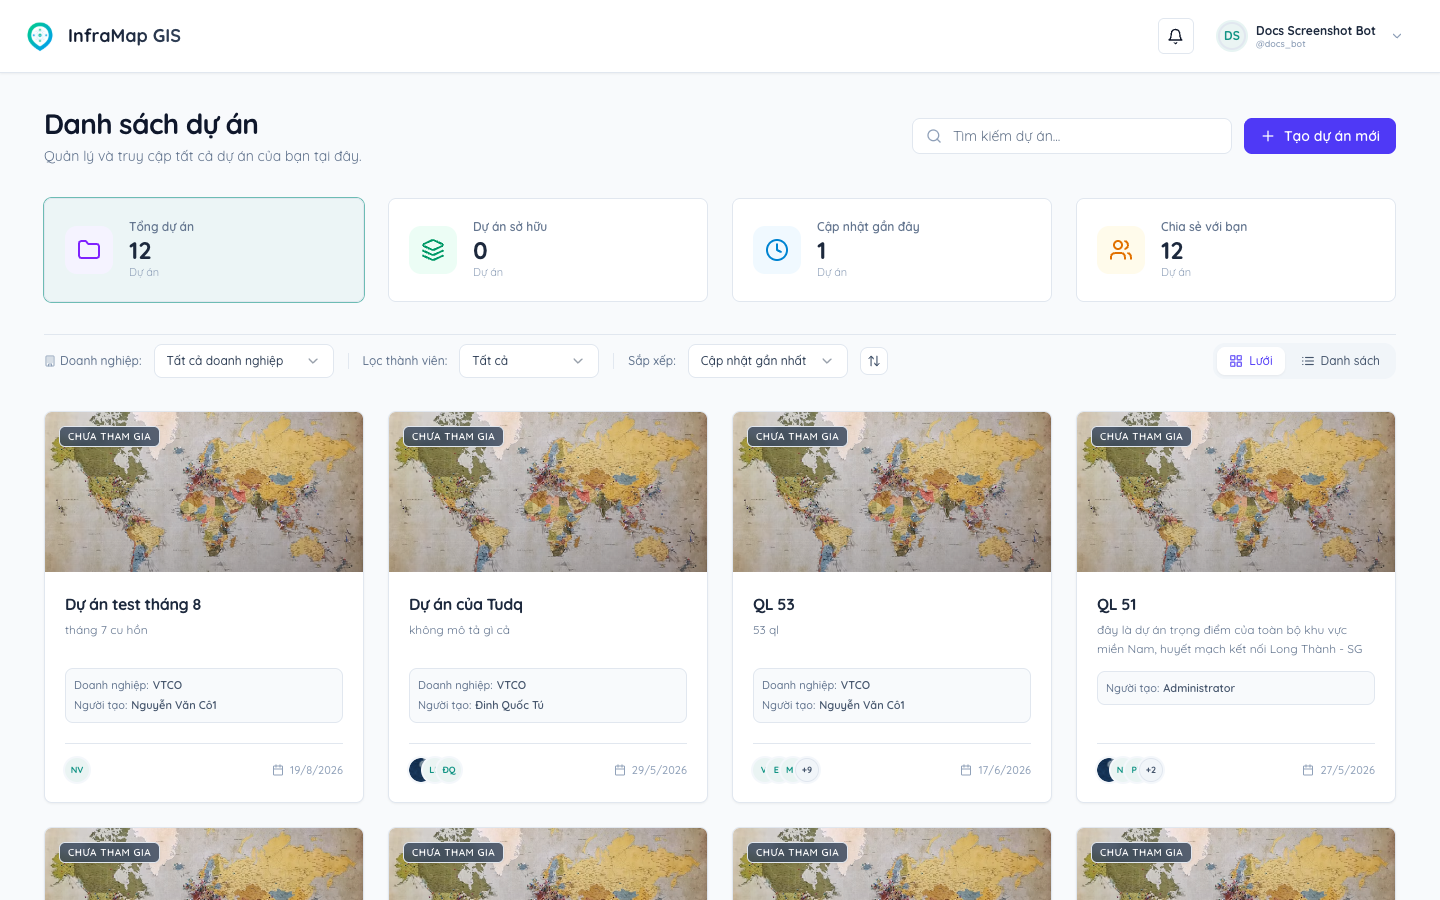The height and width of the screenshot is (900, 1440).
Task: Click the "không mô tả gì cả" description
Action: pyautogui.click(x=459, y=630)
